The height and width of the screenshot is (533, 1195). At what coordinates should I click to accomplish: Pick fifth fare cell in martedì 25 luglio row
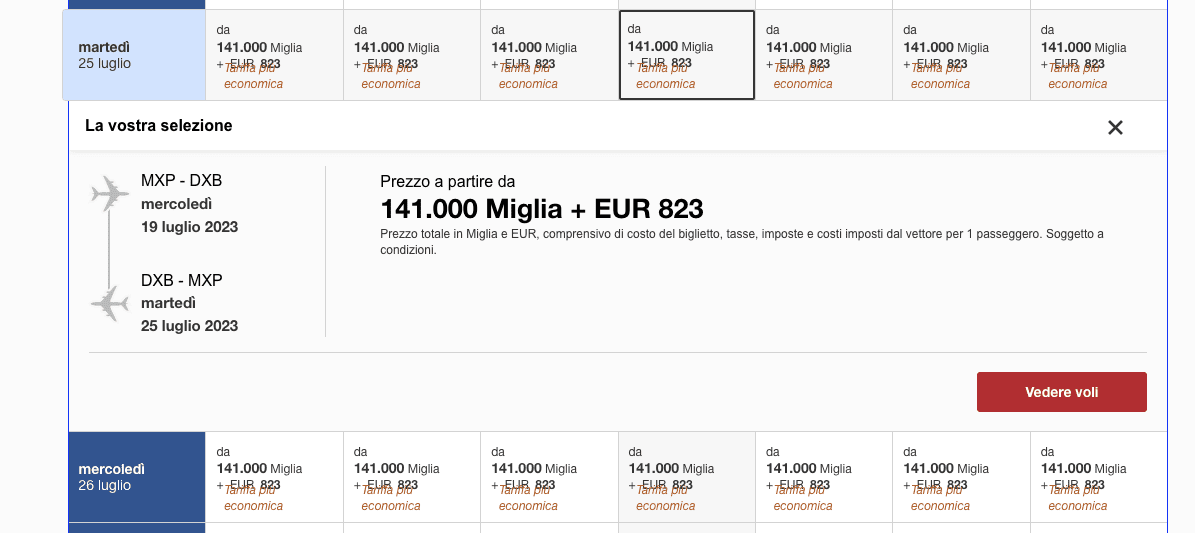tap(824, 55)
